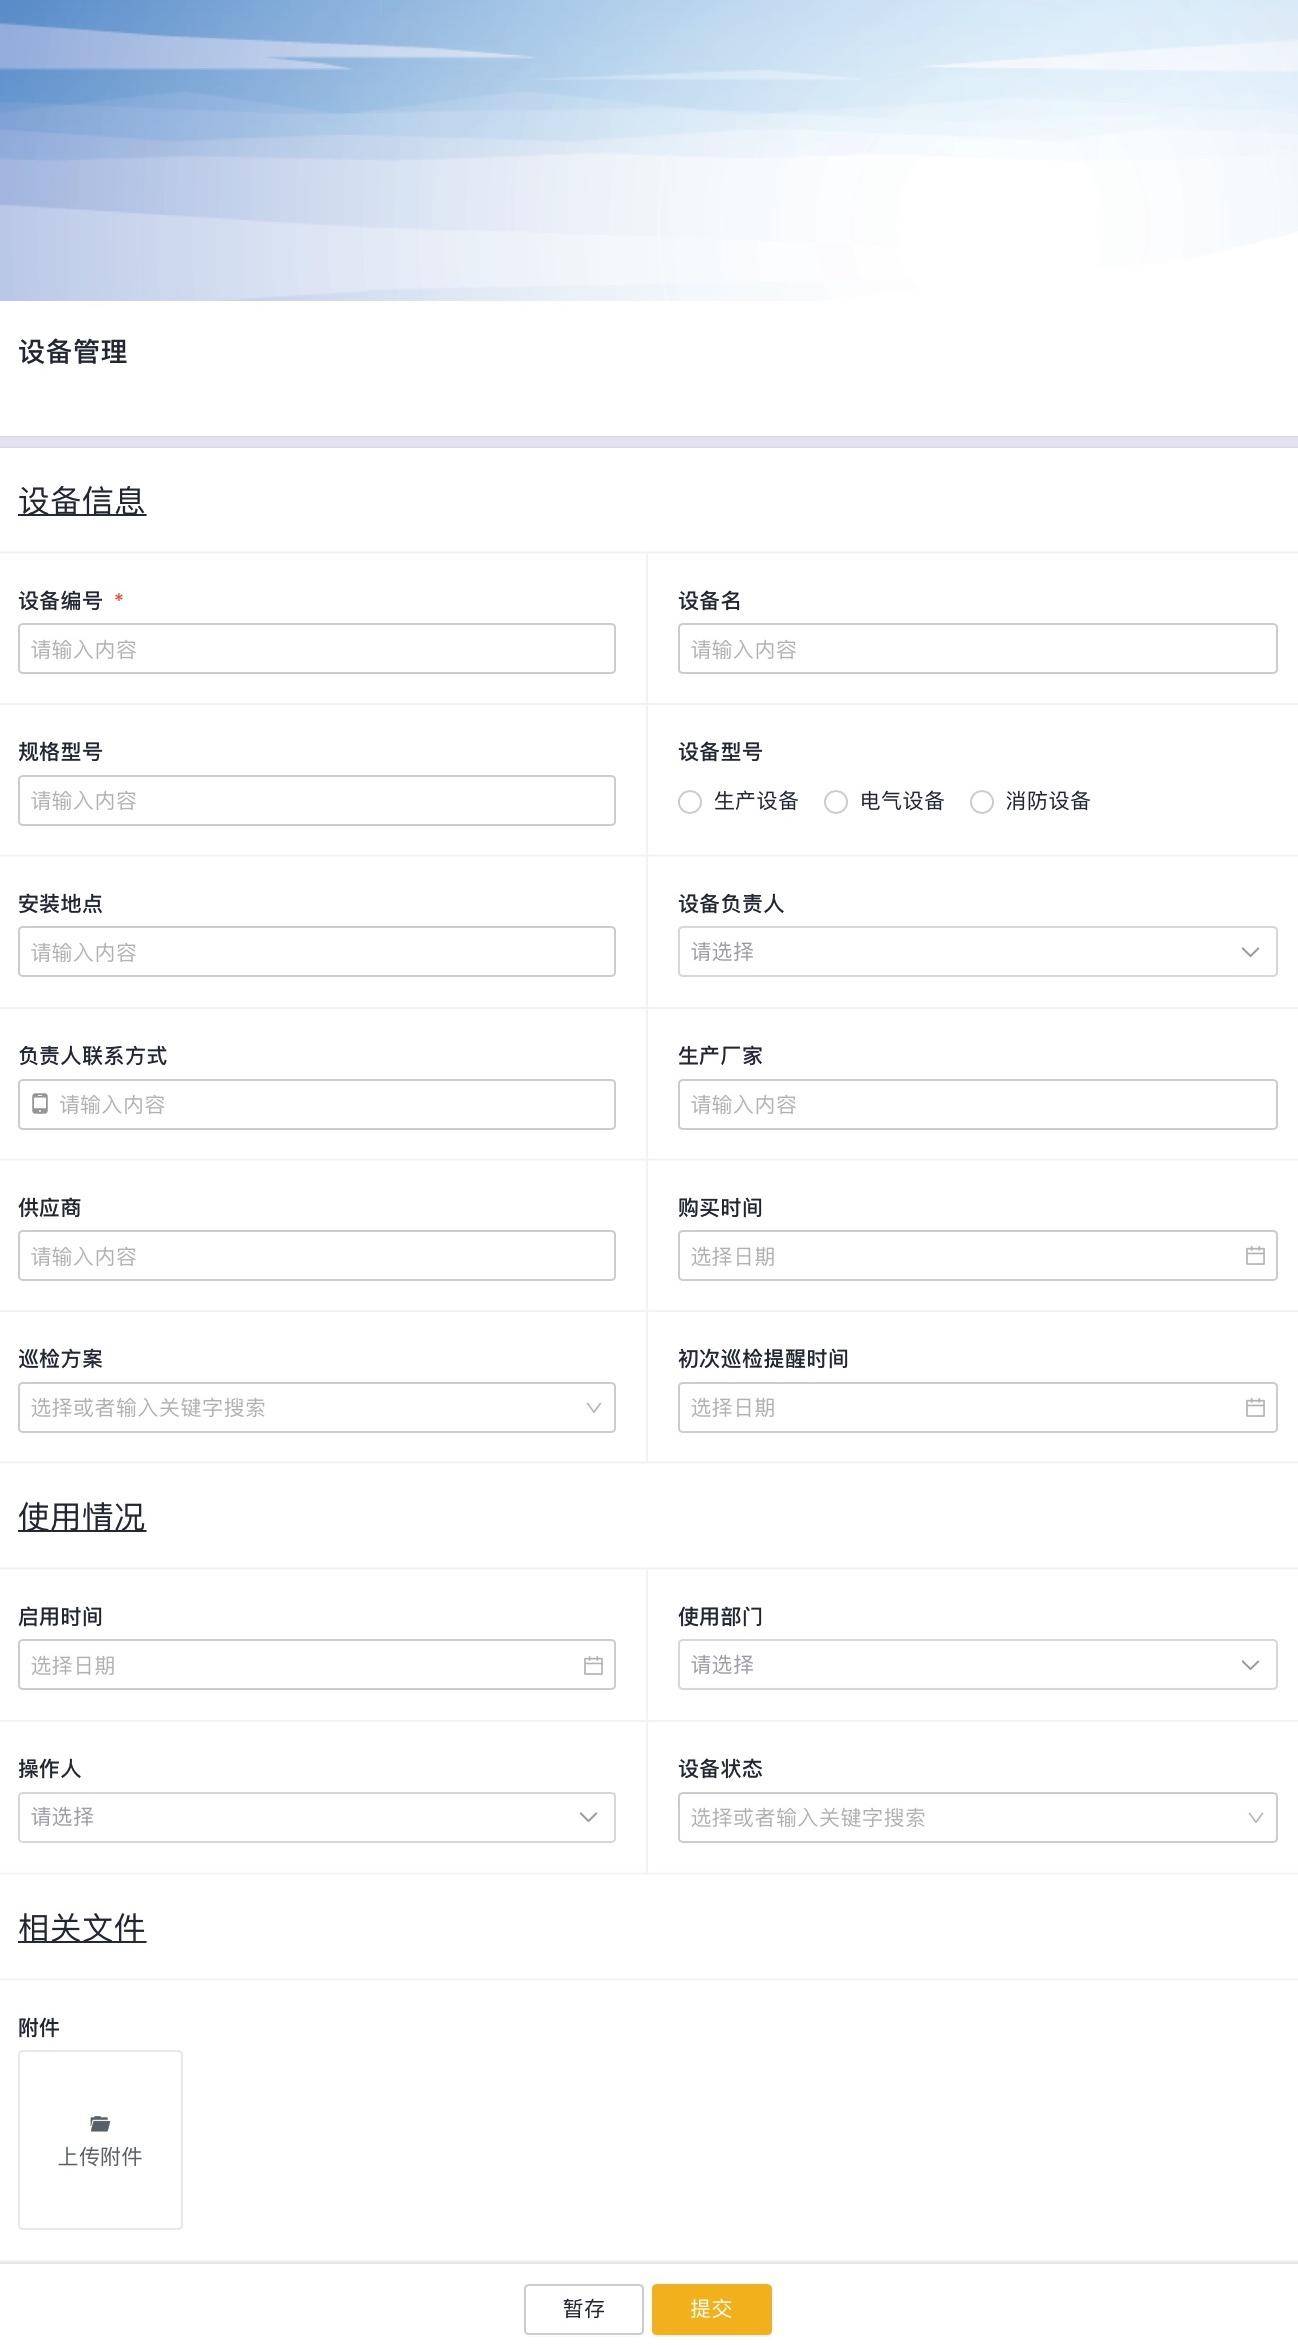Open the 设备负责人 dropdown

(977, 951)
